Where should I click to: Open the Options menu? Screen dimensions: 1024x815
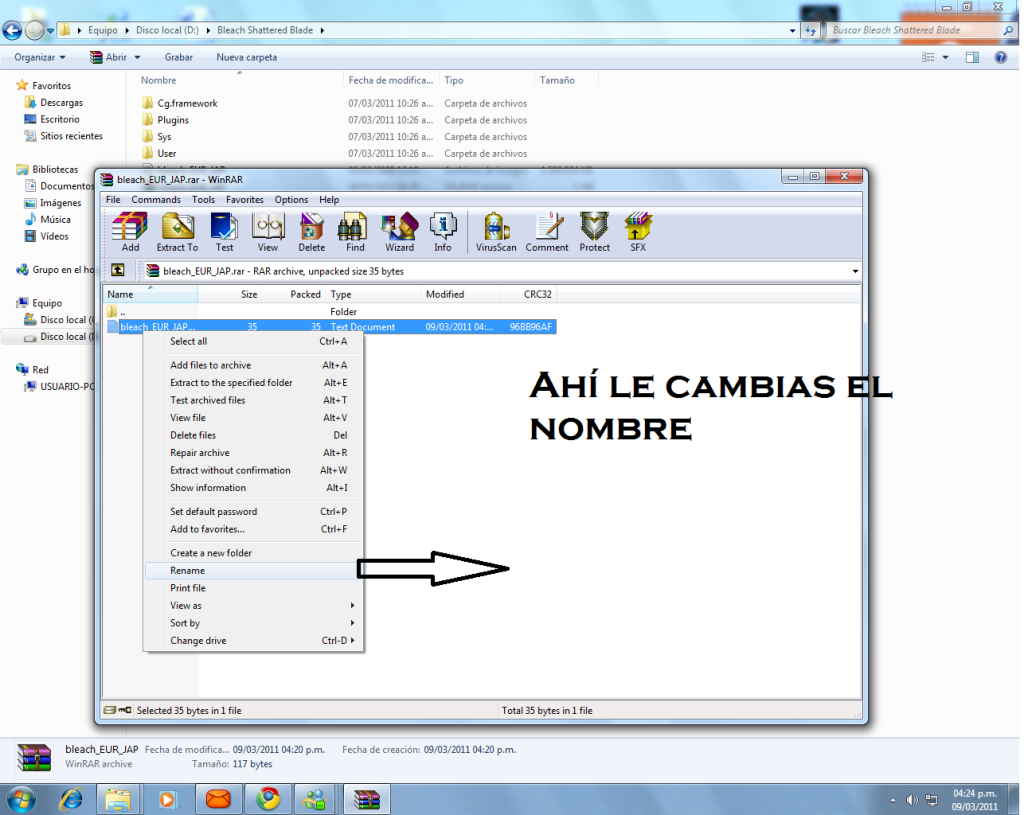click(291, 200)
